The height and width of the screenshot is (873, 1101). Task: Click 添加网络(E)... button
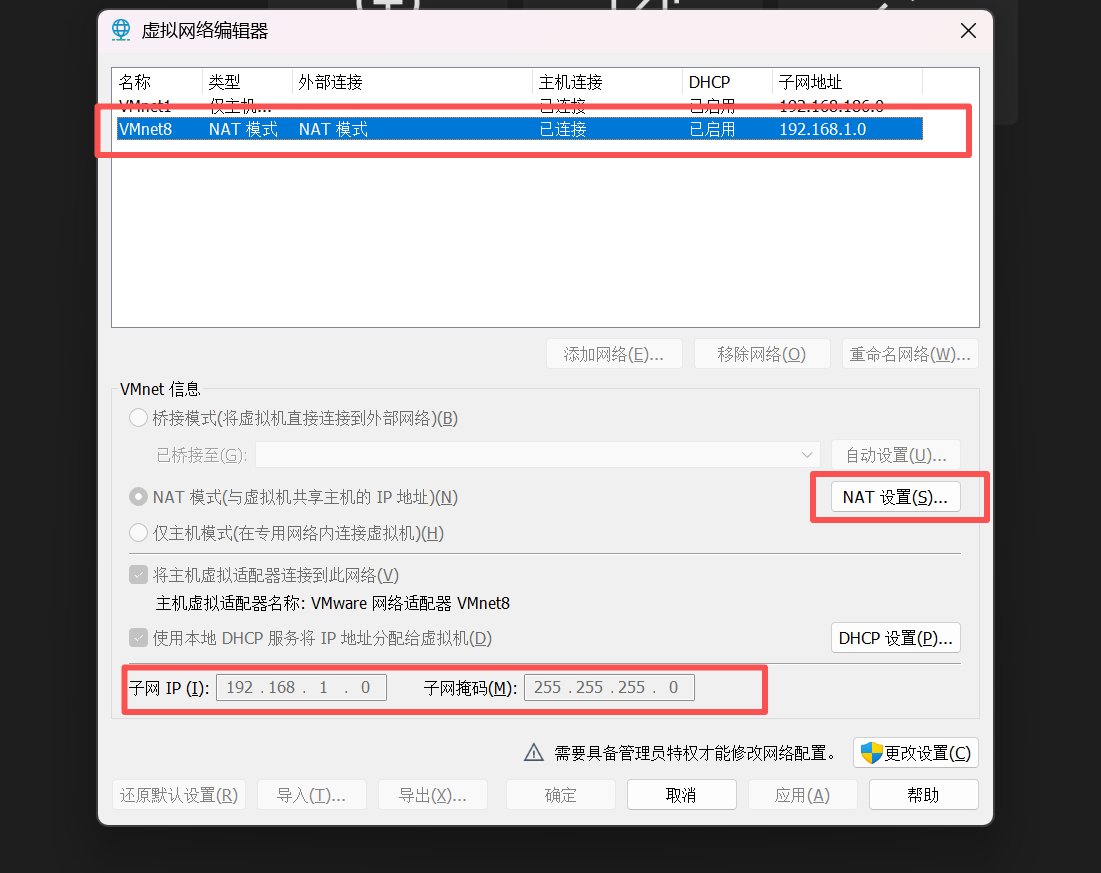[x=614, y=354]
